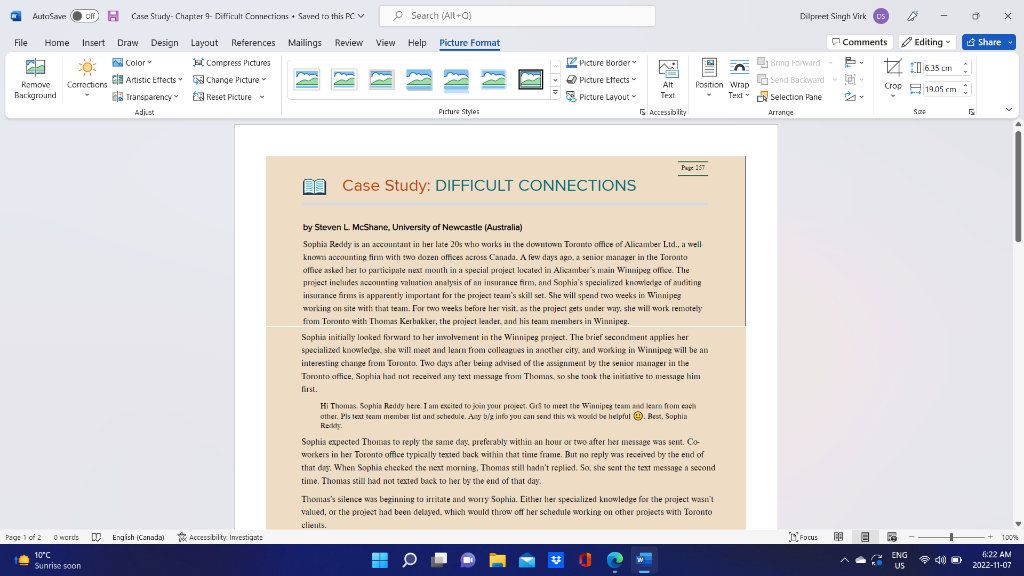Apply the black-framed picture style thumbnail
1024x576 pixels.
[x=530, y=80]
